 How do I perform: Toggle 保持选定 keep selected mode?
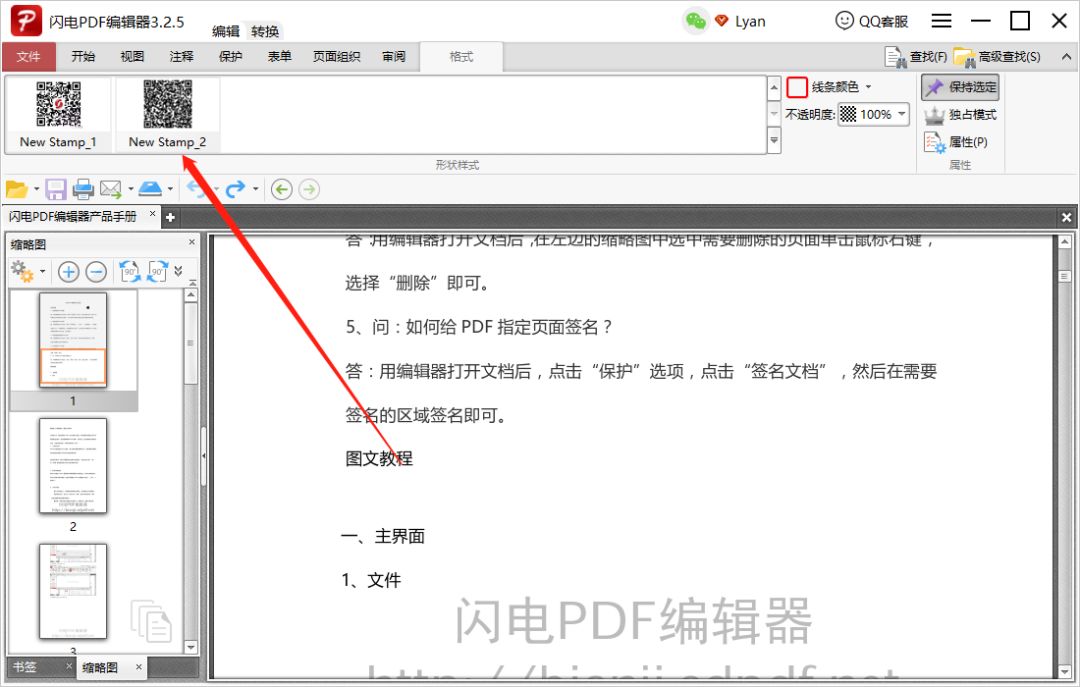coord(960,87)
